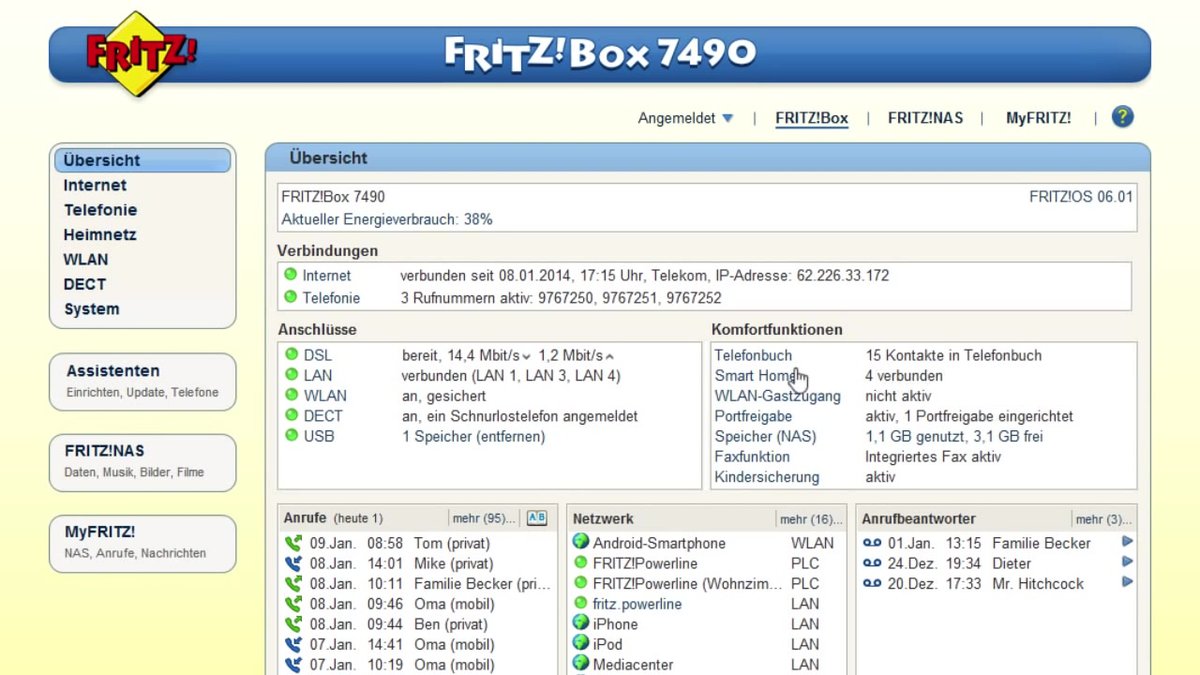The height and width of the screenshot is (675, 1200).
Task: Select WLAN in the left navigation
Action: (86, 259)
